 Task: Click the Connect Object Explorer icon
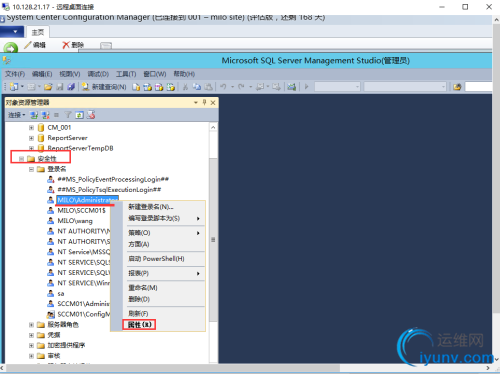pyautogui.click(x=34, y=115)
